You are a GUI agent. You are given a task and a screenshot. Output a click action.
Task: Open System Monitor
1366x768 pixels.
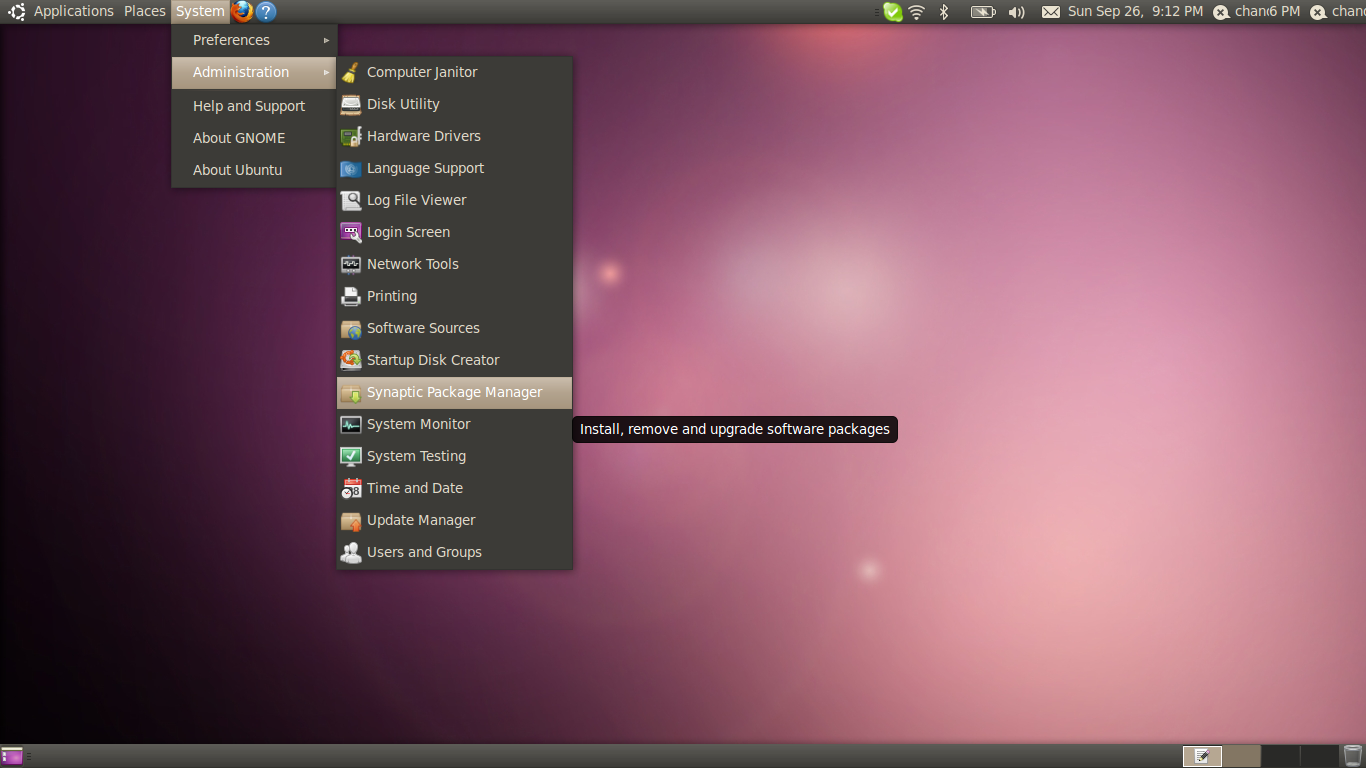(455, 424)
